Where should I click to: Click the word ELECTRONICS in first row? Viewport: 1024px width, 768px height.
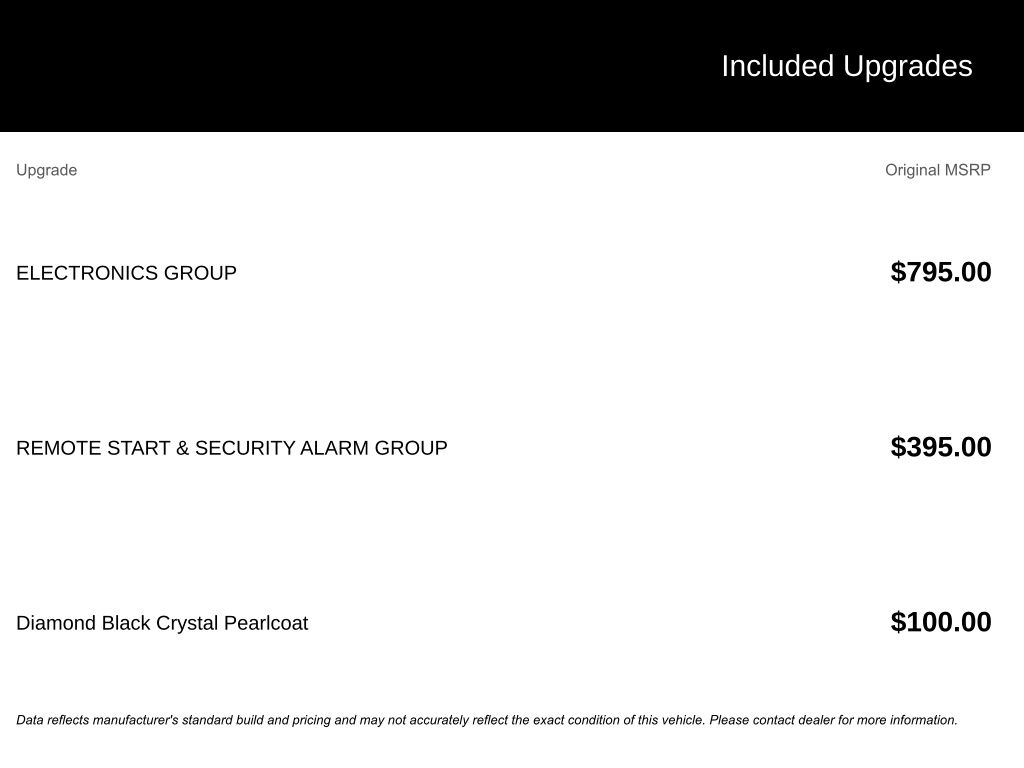[x=87, y=273]
